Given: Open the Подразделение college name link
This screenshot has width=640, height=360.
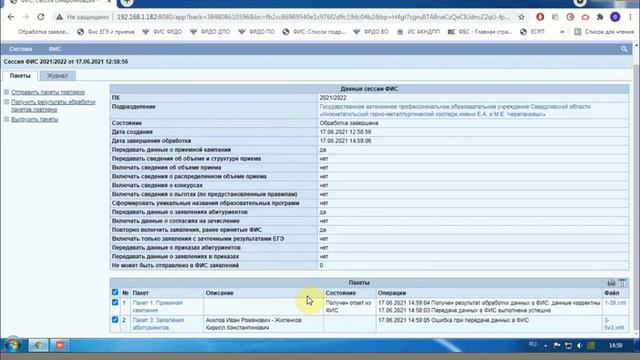Looking at the screenshot, I should pos(455,110).
